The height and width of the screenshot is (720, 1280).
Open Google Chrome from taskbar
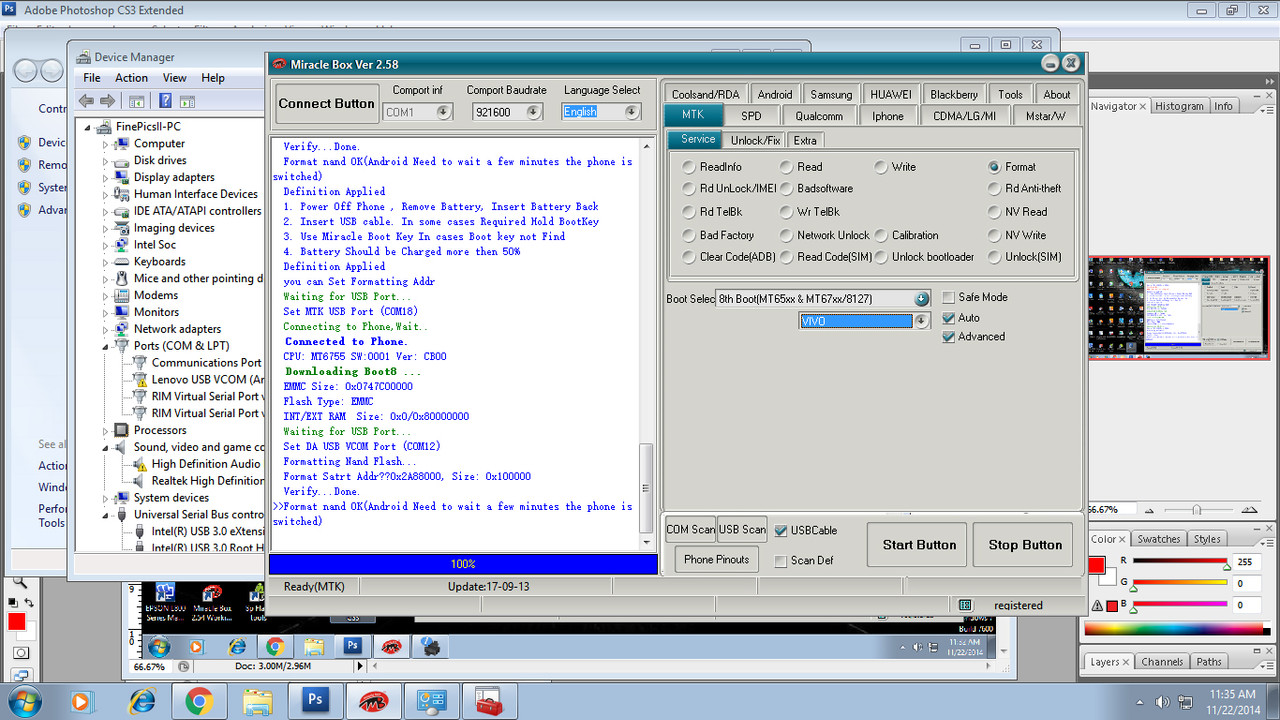point(199,701)
